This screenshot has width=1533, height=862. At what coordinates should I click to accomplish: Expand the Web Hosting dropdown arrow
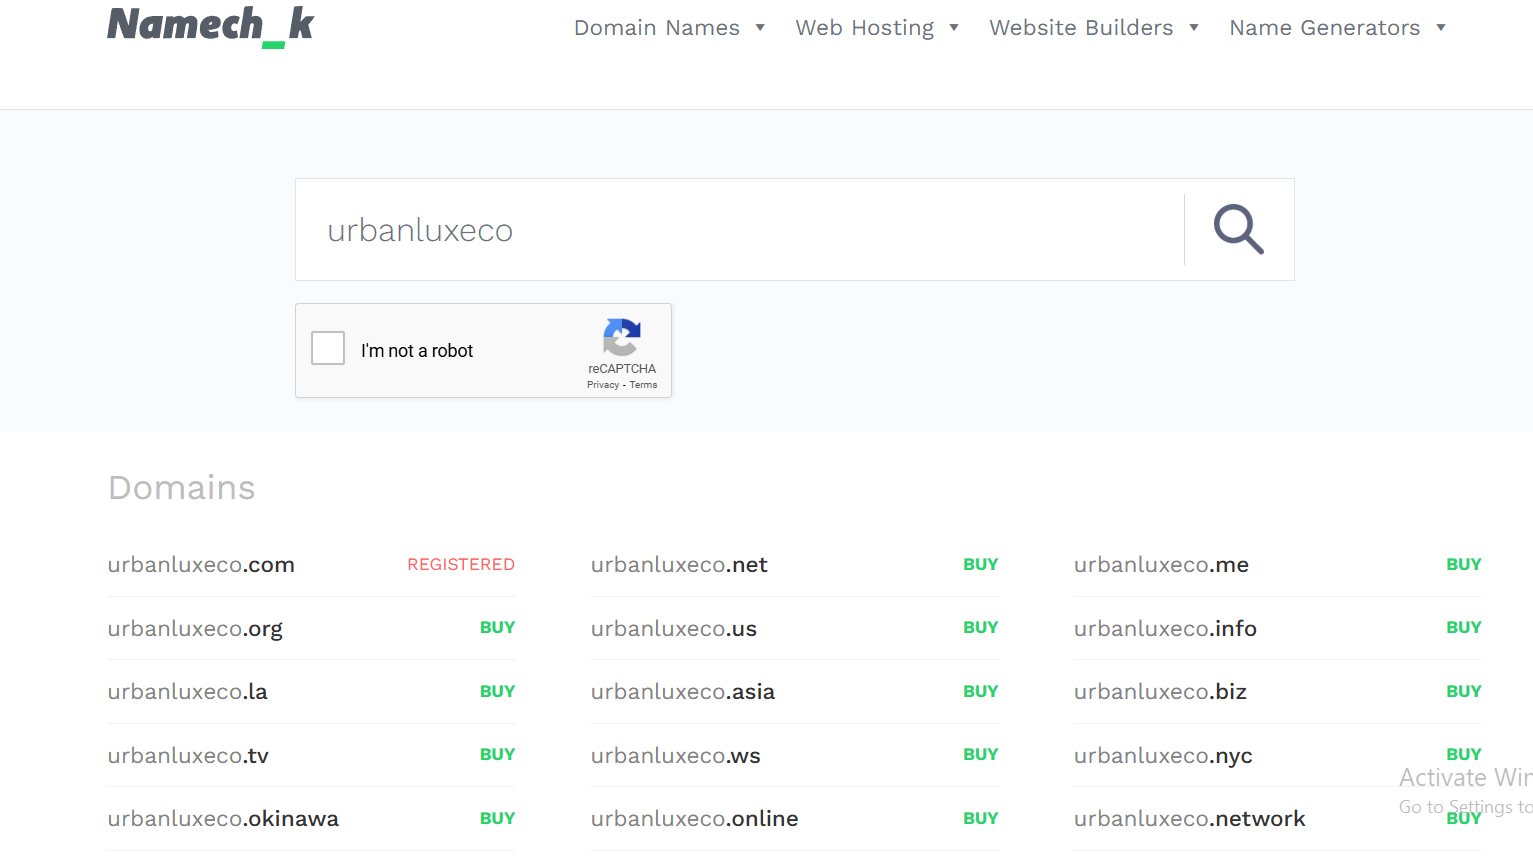click(x=954, y=28)
